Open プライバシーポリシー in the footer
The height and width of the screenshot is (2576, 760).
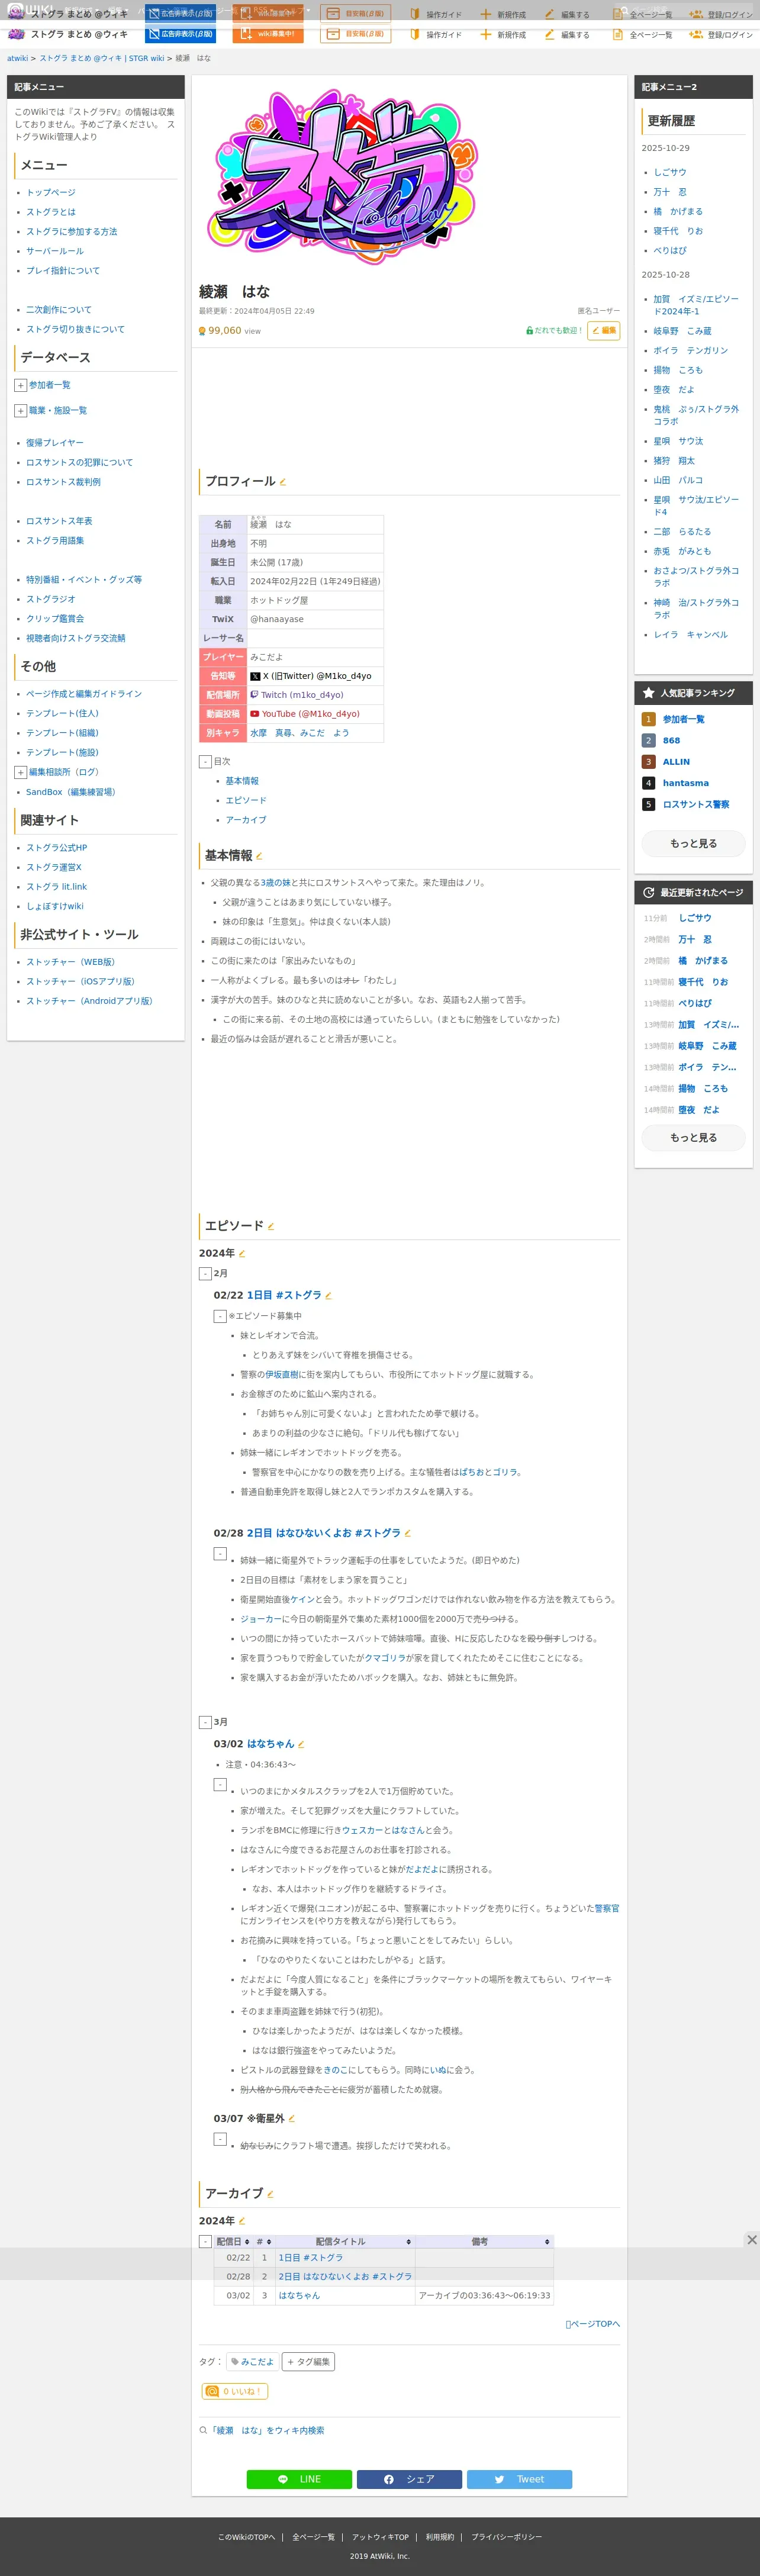coord(507,2537)
